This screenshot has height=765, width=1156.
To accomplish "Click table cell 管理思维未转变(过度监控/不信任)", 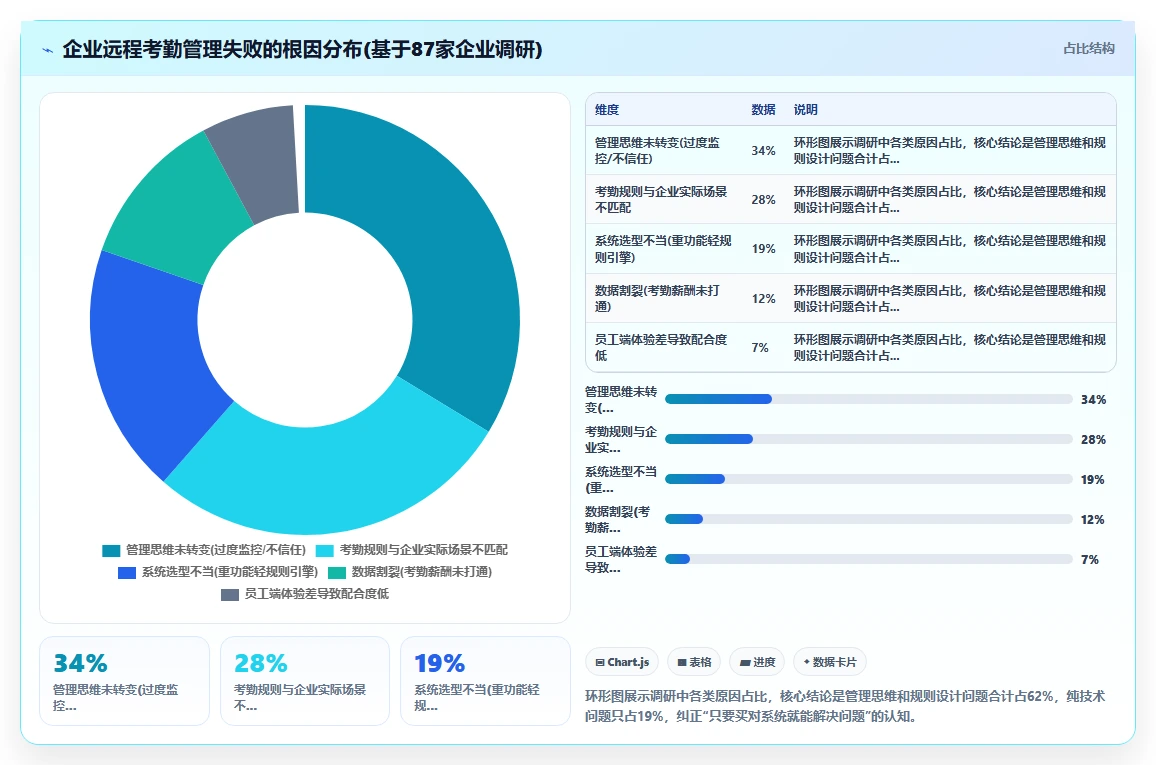I will pyautogui.click(x=664, y=150).
